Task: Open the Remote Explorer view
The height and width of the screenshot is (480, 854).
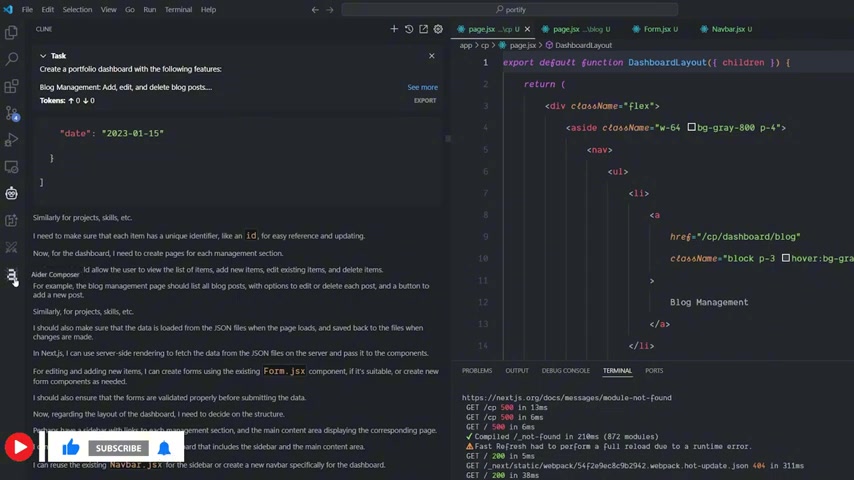Action: click(x=11, y=167)
